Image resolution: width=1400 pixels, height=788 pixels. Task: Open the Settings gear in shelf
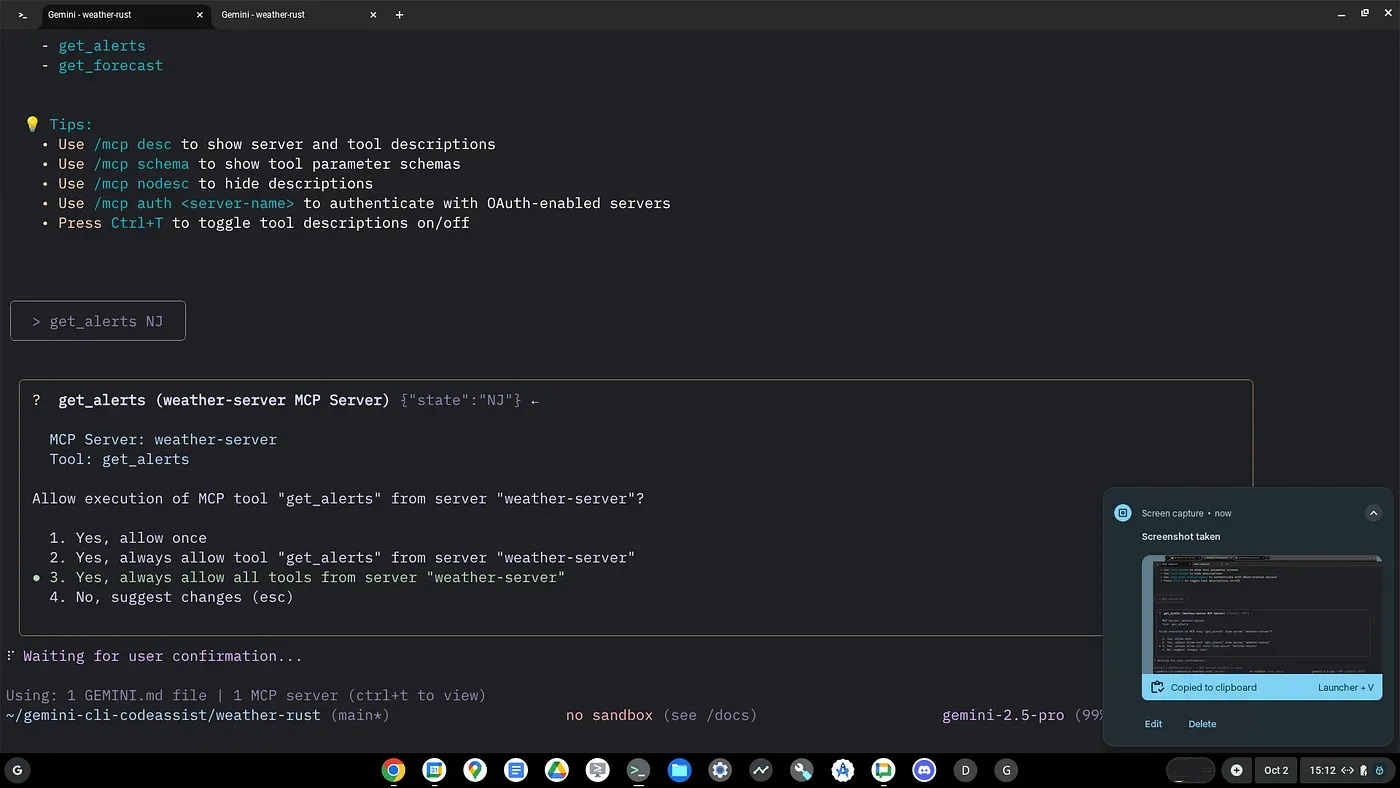(720, 770)
